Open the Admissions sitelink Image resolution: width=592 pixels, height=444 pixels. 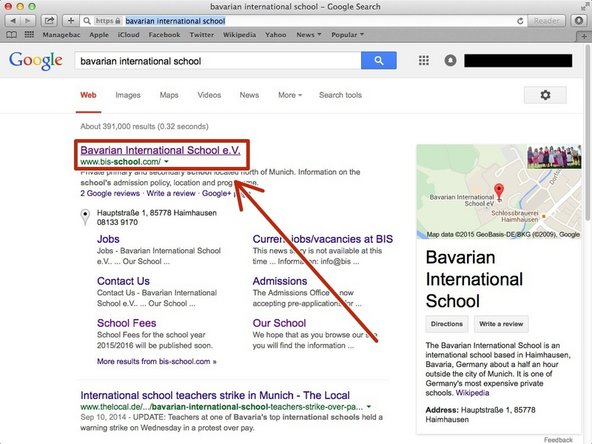point(280,281)
